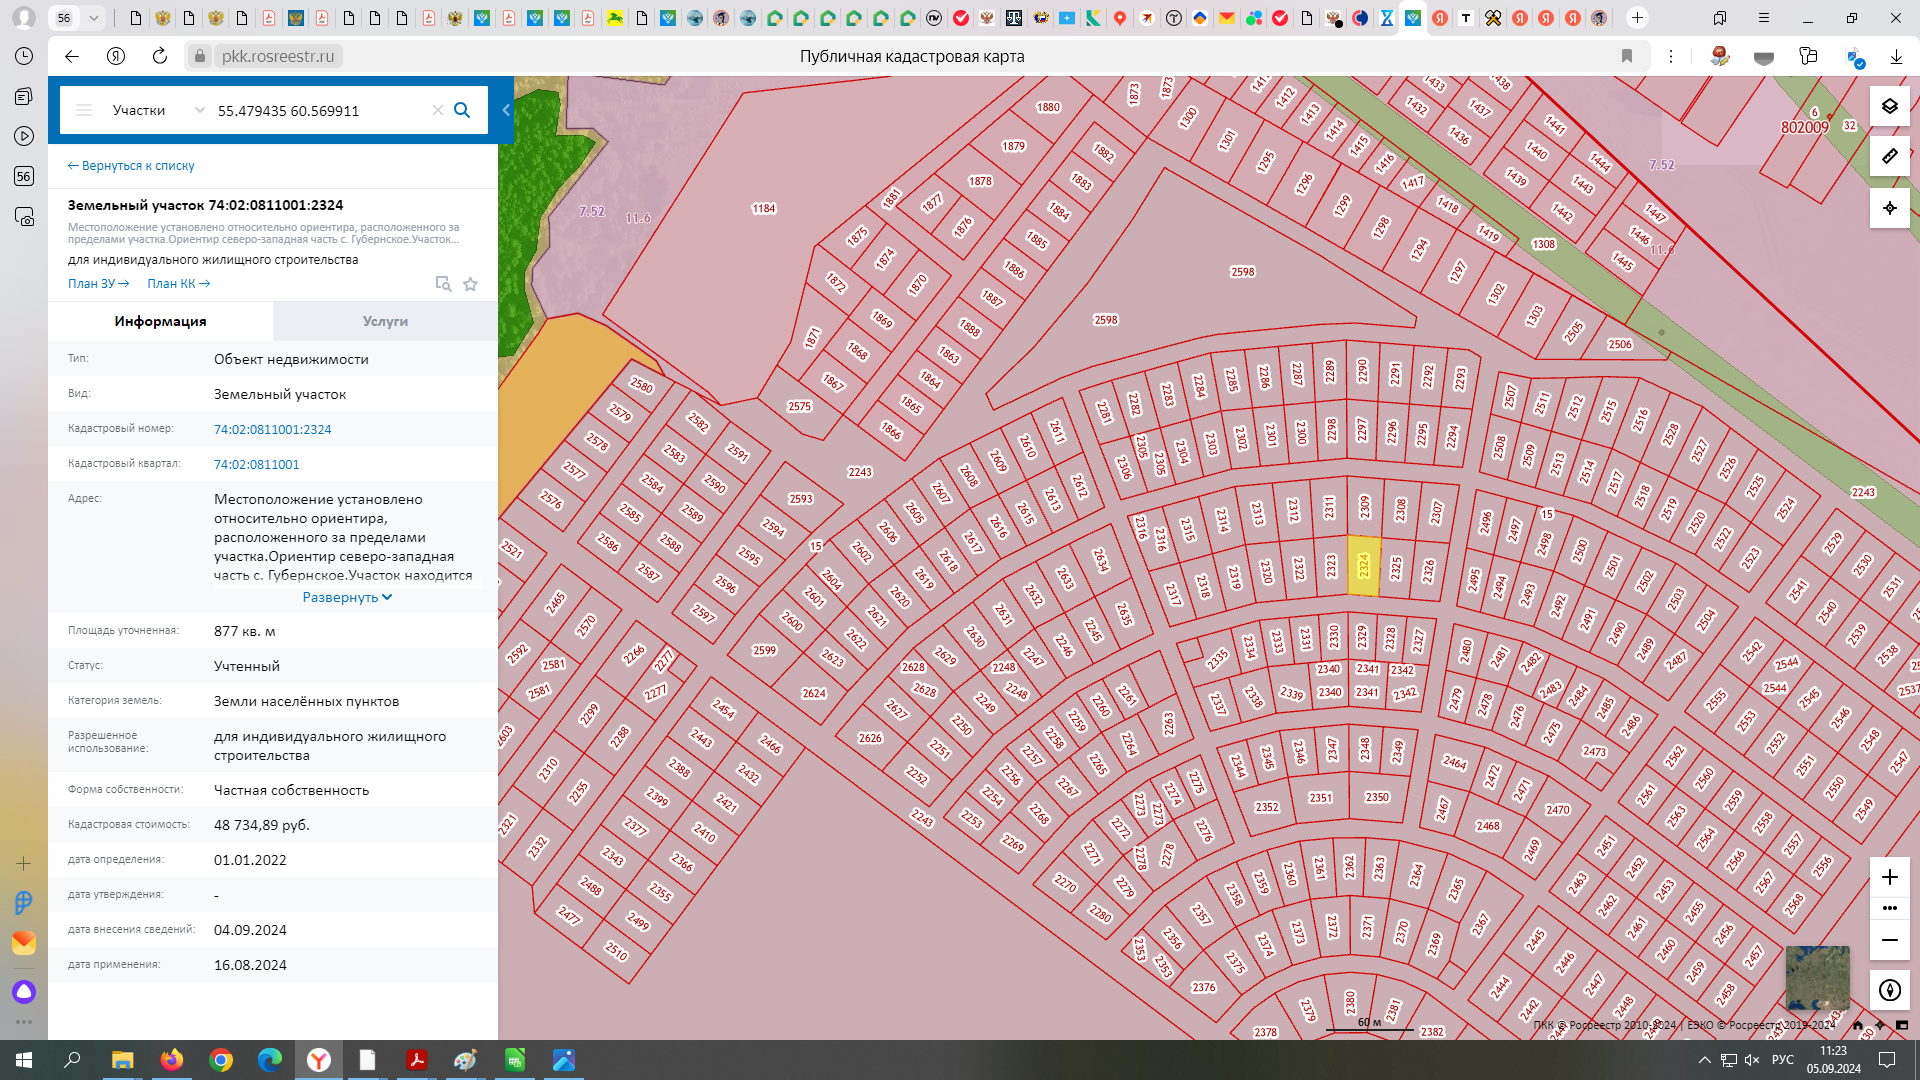Open the map layers panel
1920x1080 pixels.
click(x=1889, y=106)
